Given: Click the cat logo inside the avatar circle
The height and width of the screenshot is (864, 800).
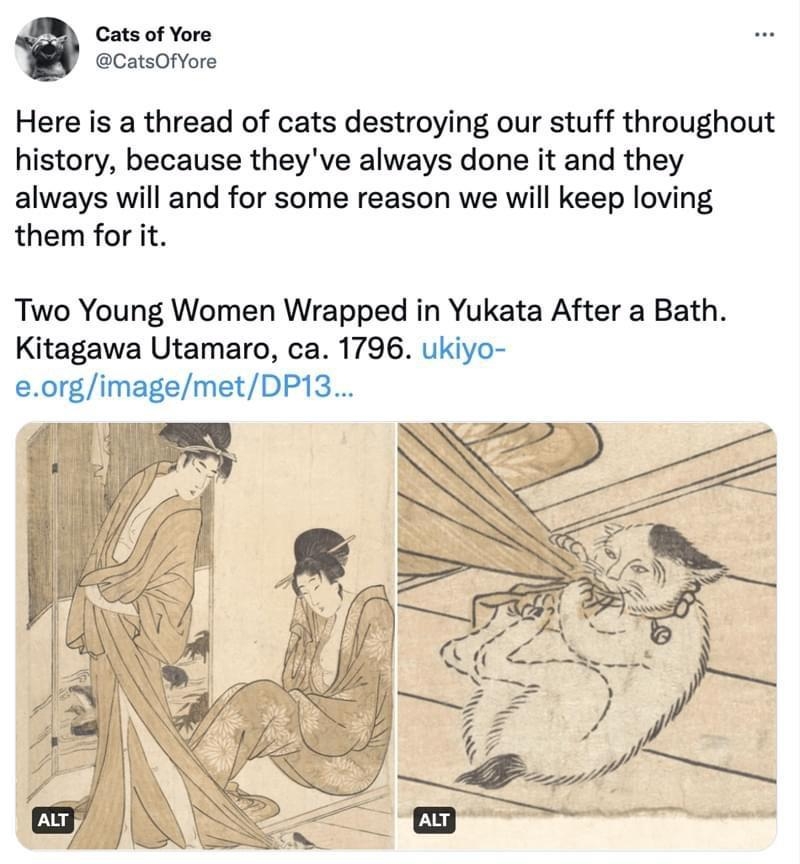Looking at the screenshot, I should click(x=45, y=45).
